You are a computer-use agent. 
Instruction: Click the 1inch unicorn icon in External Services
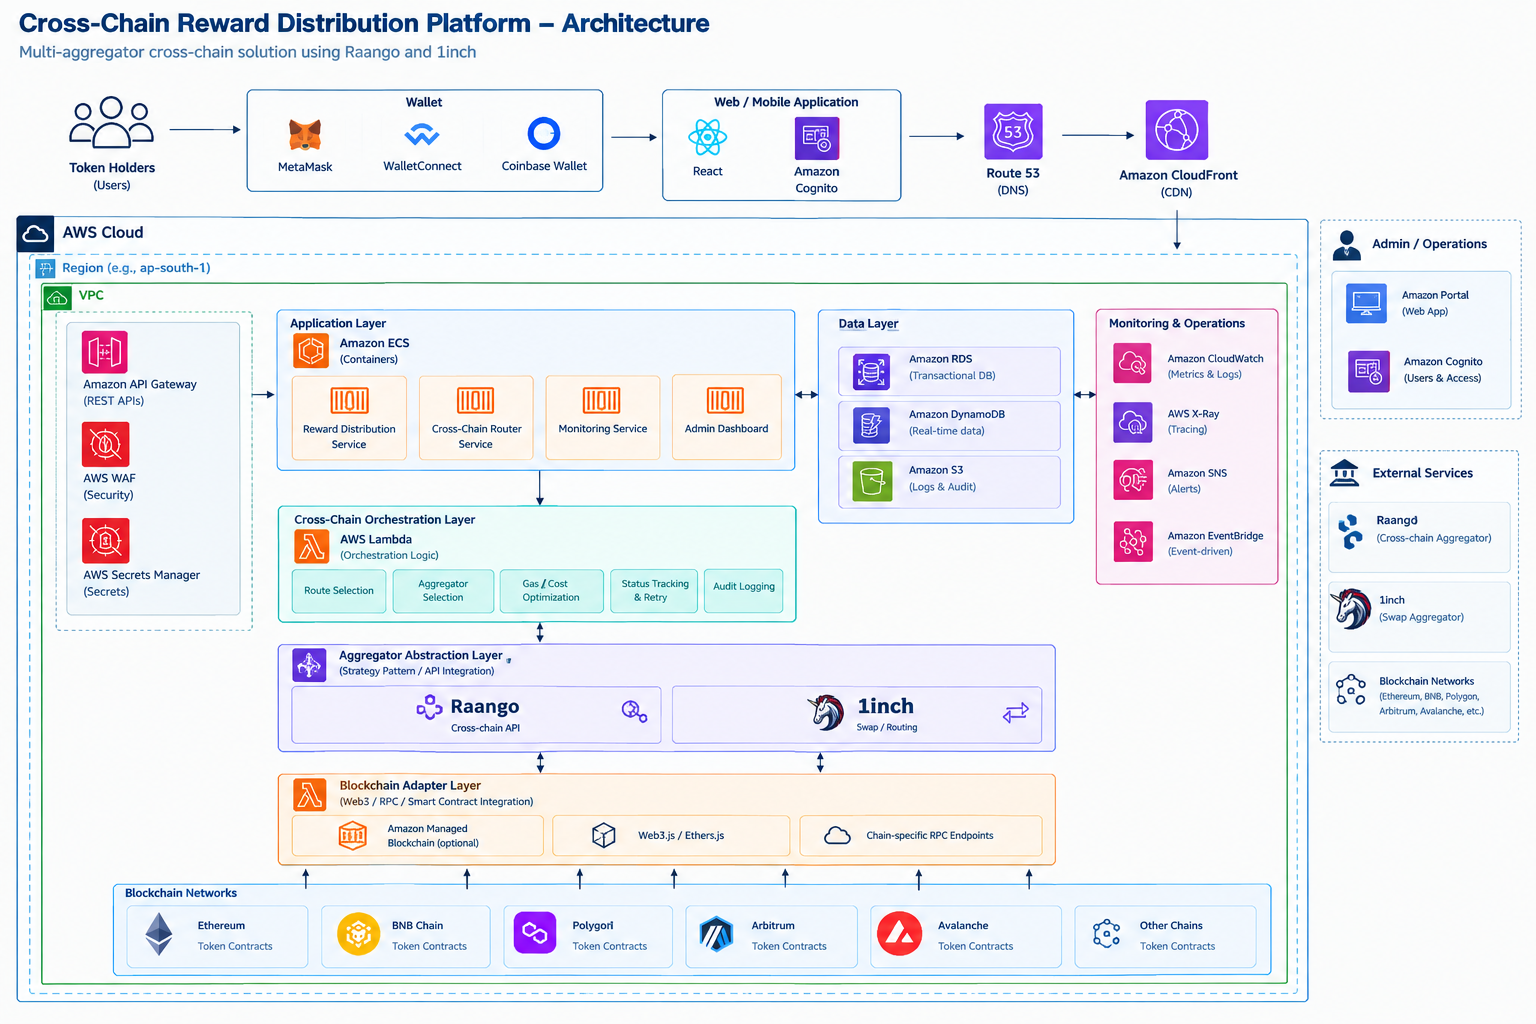pos(1351,608)
